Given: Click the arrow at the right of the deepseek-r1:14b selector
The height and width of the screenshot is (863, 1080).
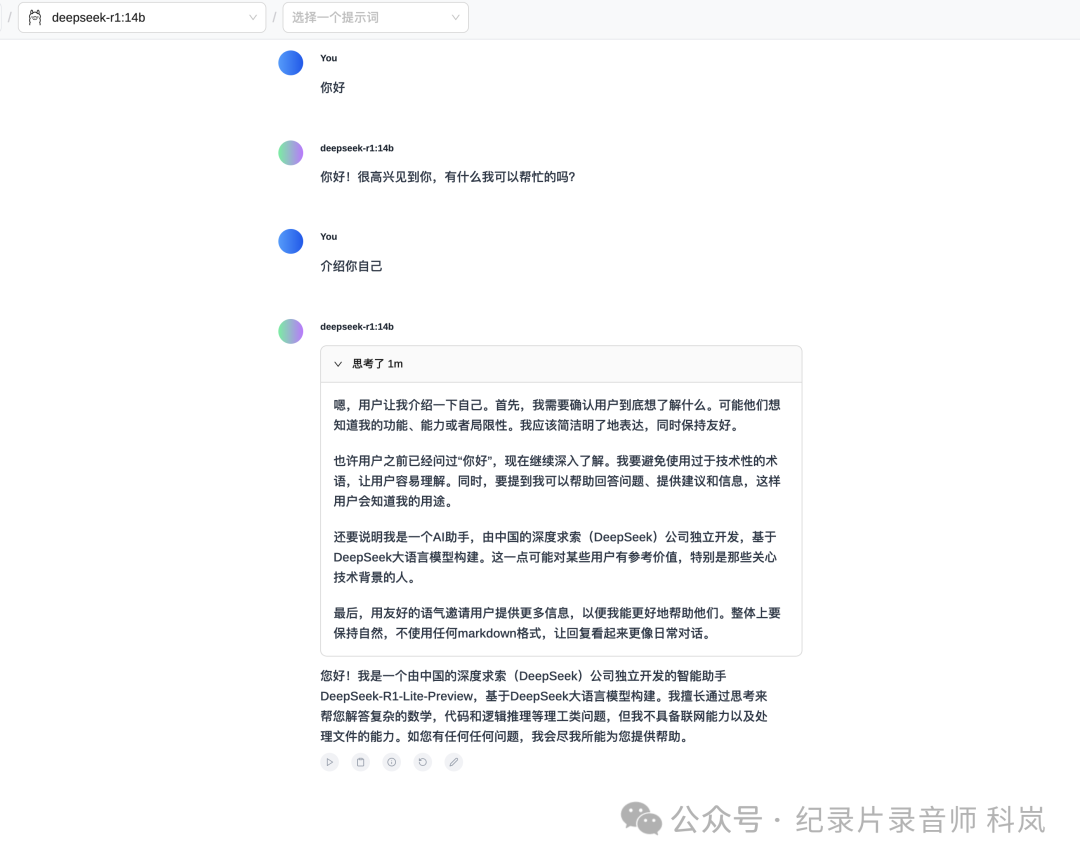Looking at the screenshot, I should [x=253, y=17].
